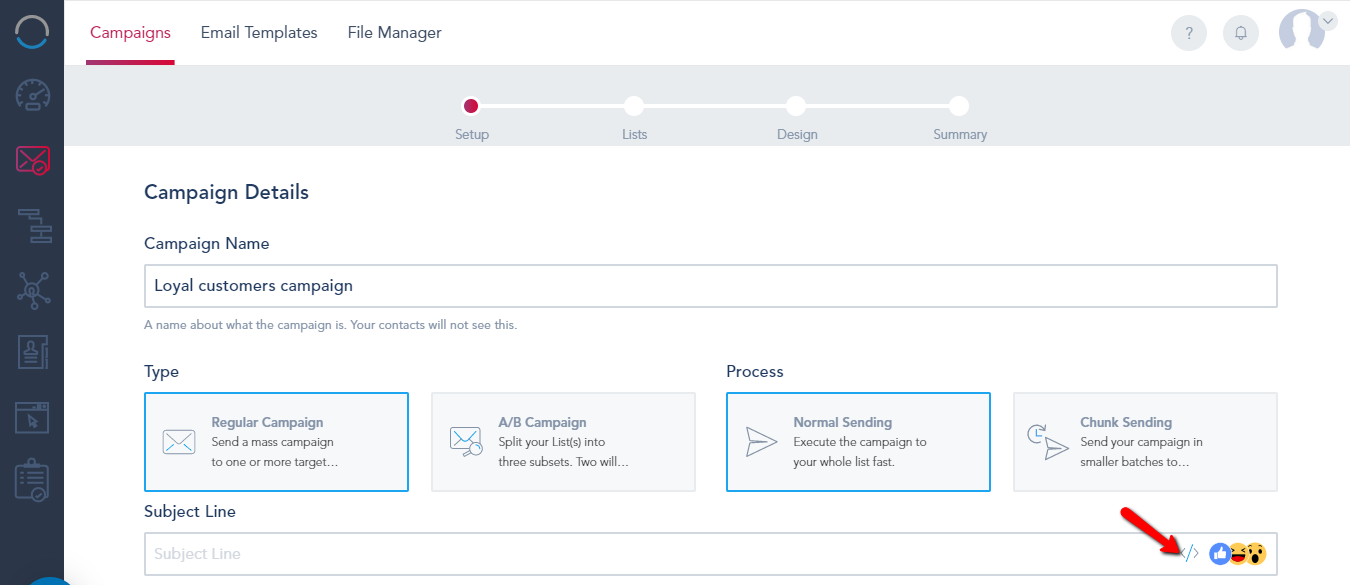Go to the Setup step marker
The height and width of the screenshot is (585, 1350).
pos(471,106)
